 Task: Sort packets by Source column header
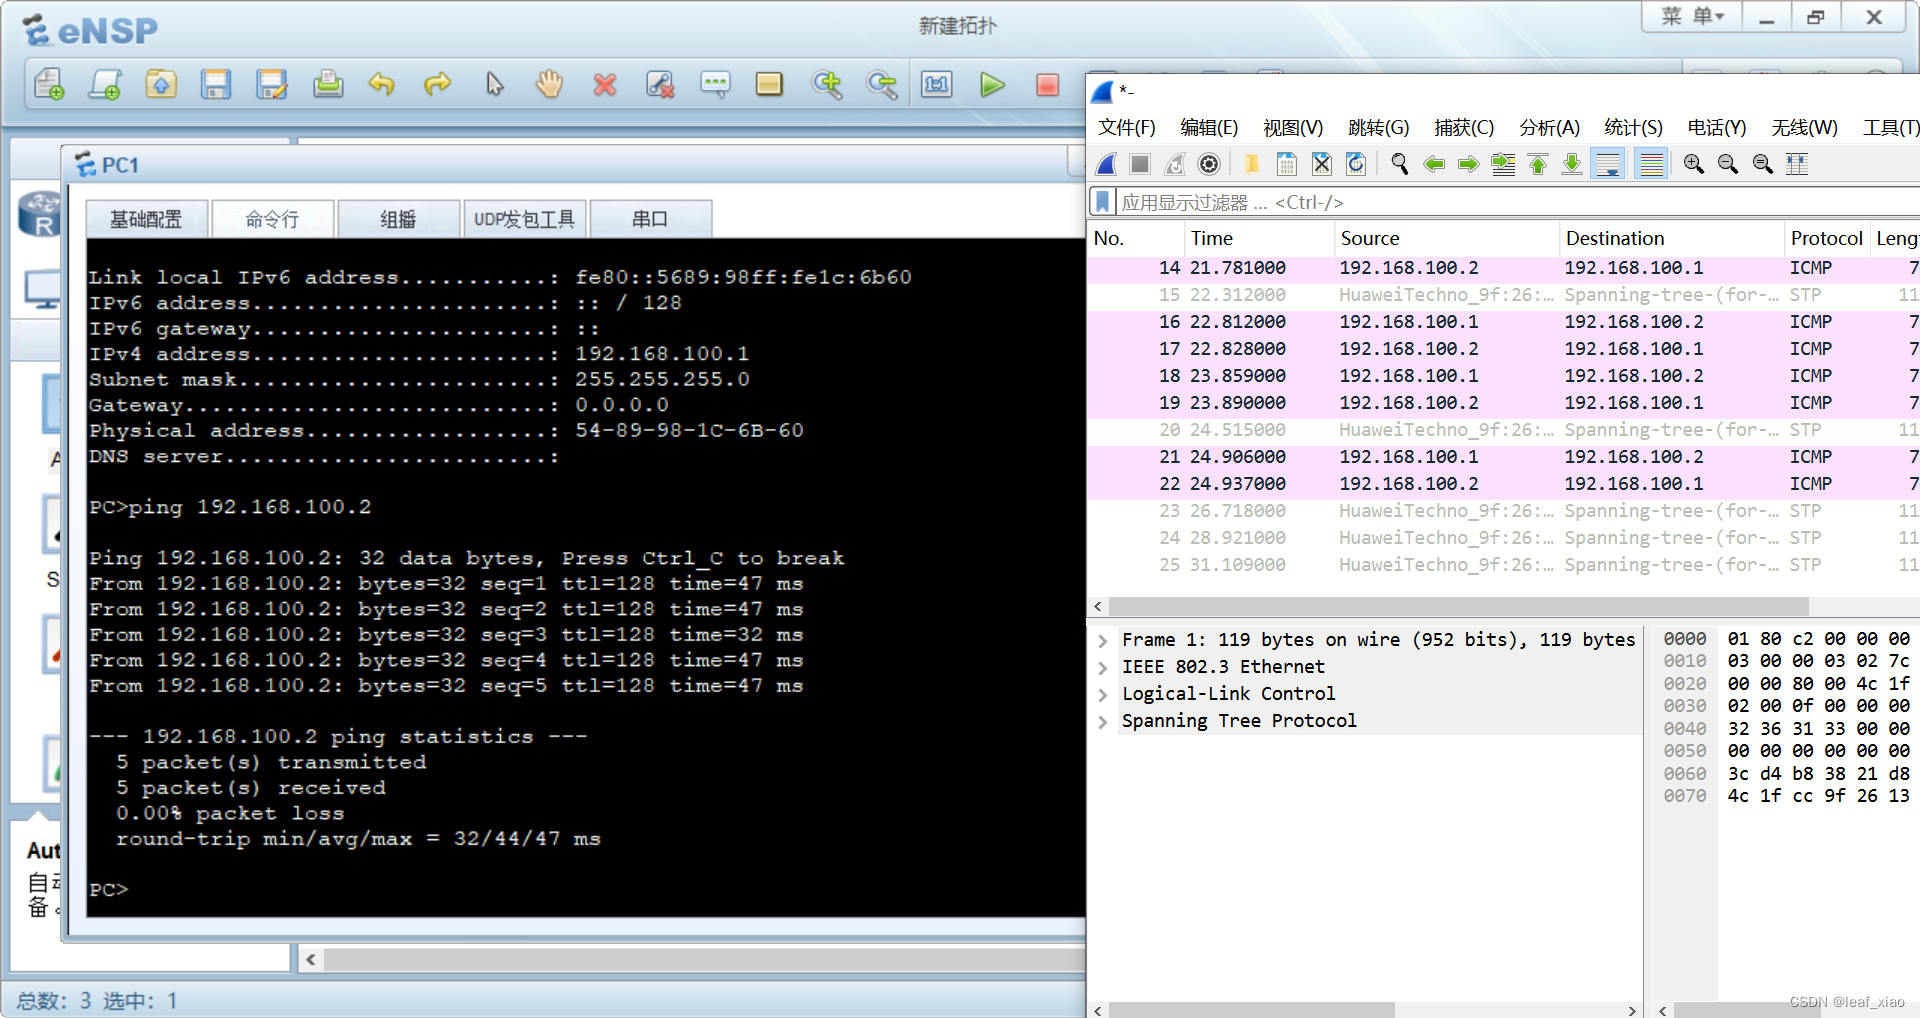click(1446, 238)
